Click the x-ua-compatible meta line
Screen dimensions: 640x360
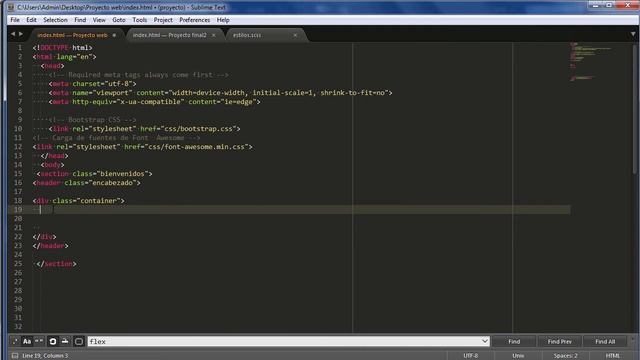(x=154, y=102)
